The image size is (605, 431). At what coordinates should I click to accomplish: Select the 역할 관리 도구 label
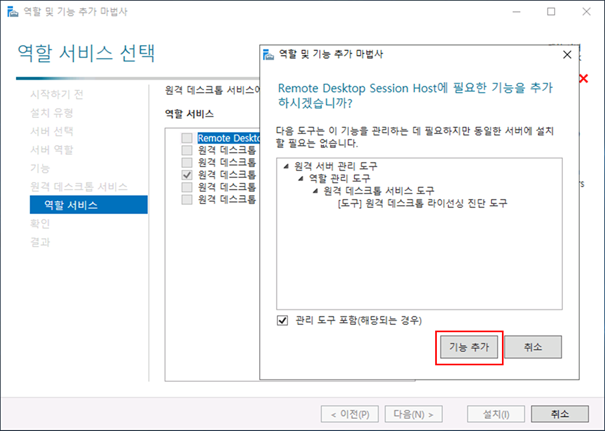340,178
